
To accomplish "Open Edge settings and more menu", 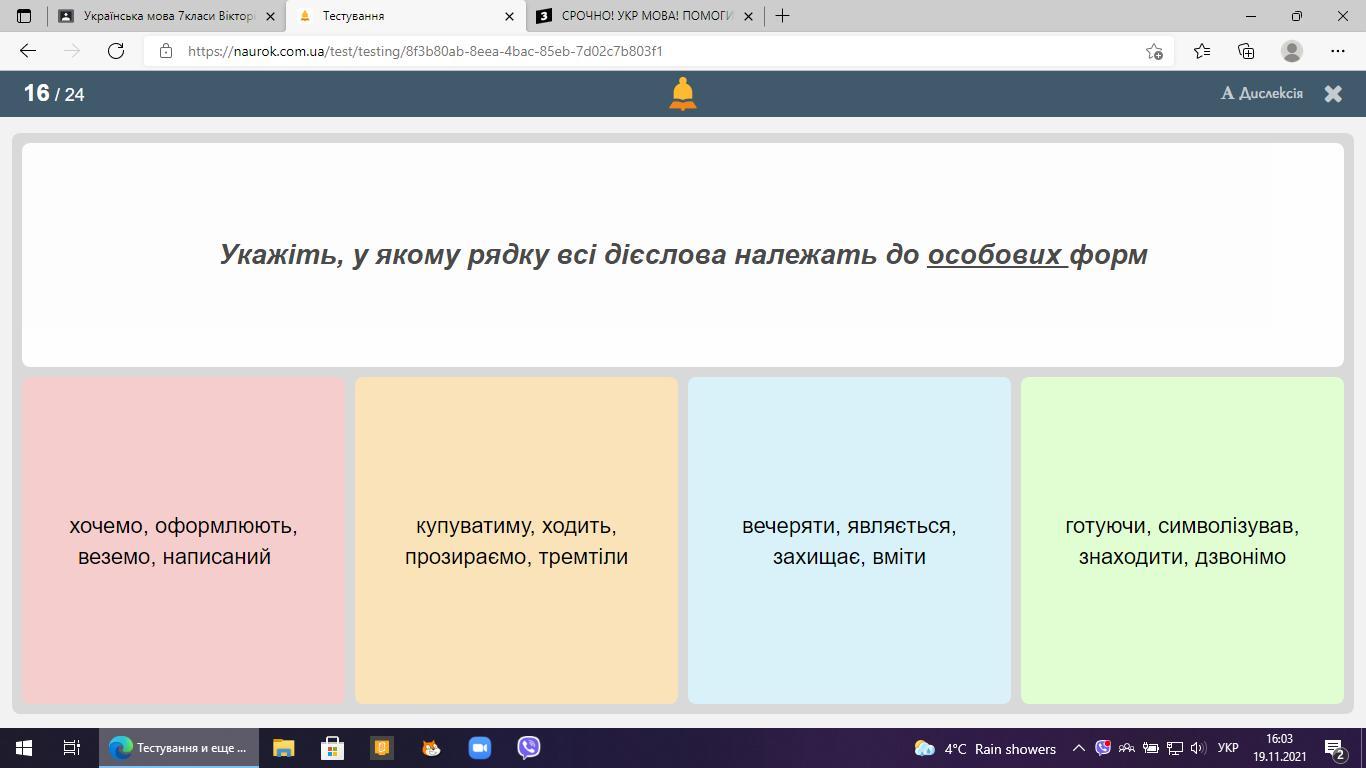I will [x=1338, y=51].
